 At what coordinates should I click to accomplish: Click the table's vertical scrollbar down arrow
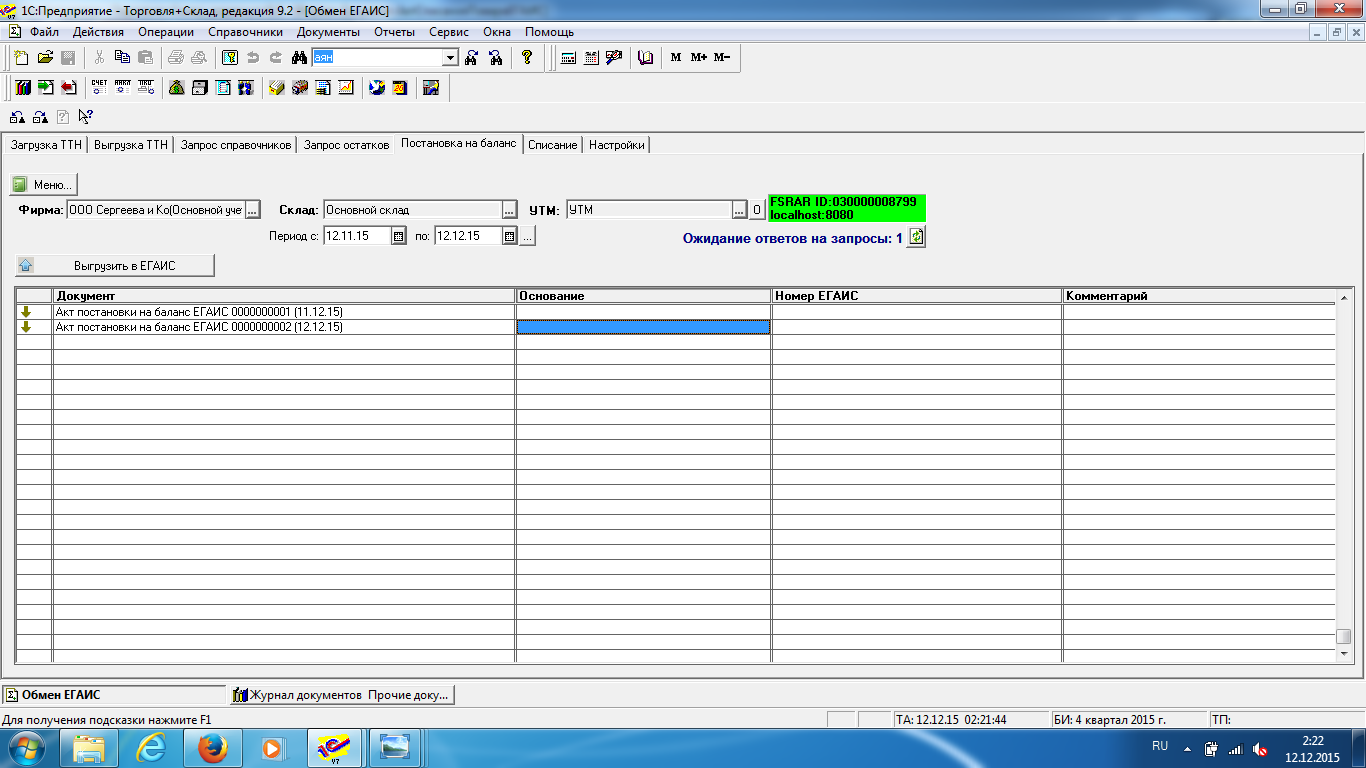pyautogui.click(x=1343, y=653)
